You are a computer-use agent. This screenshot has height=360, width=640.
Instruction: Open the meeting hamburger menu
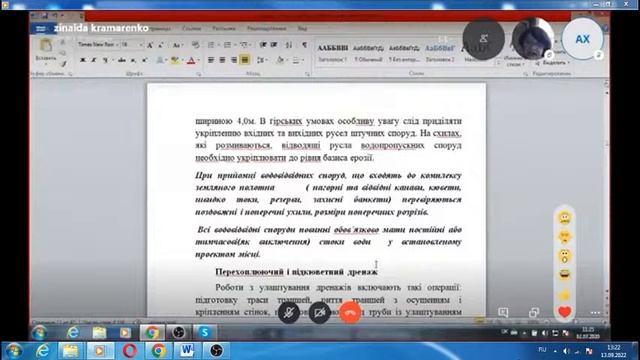click(40, 29)
